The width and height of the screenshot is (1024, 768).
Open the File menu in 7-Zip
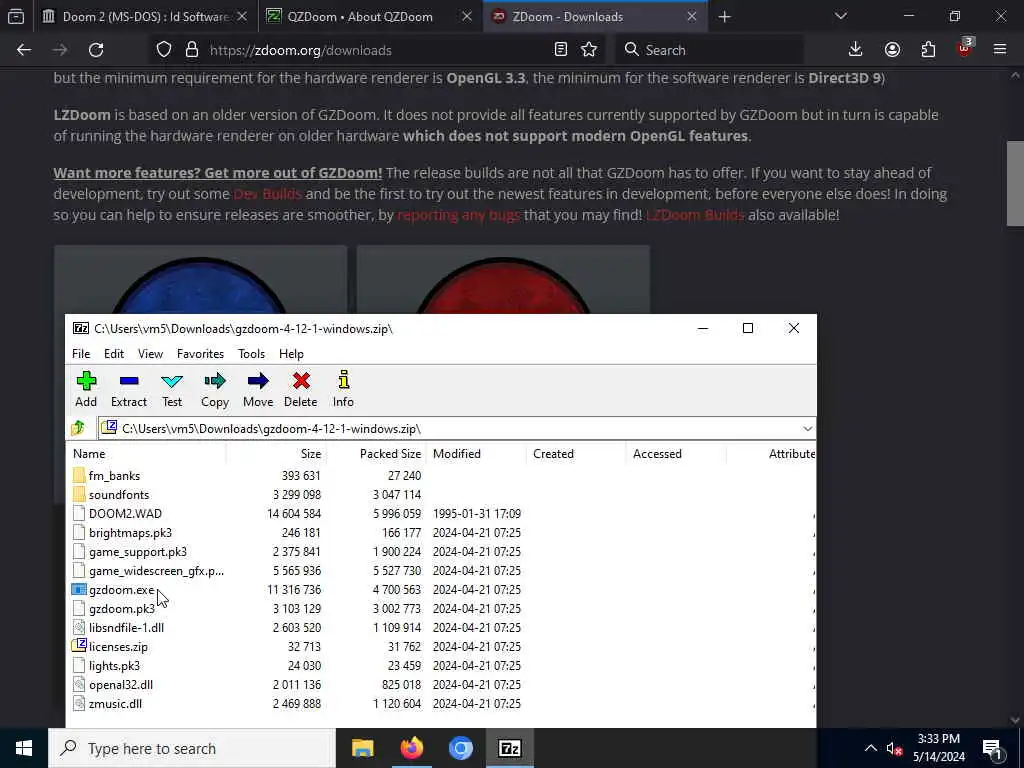tap(81, 353)
